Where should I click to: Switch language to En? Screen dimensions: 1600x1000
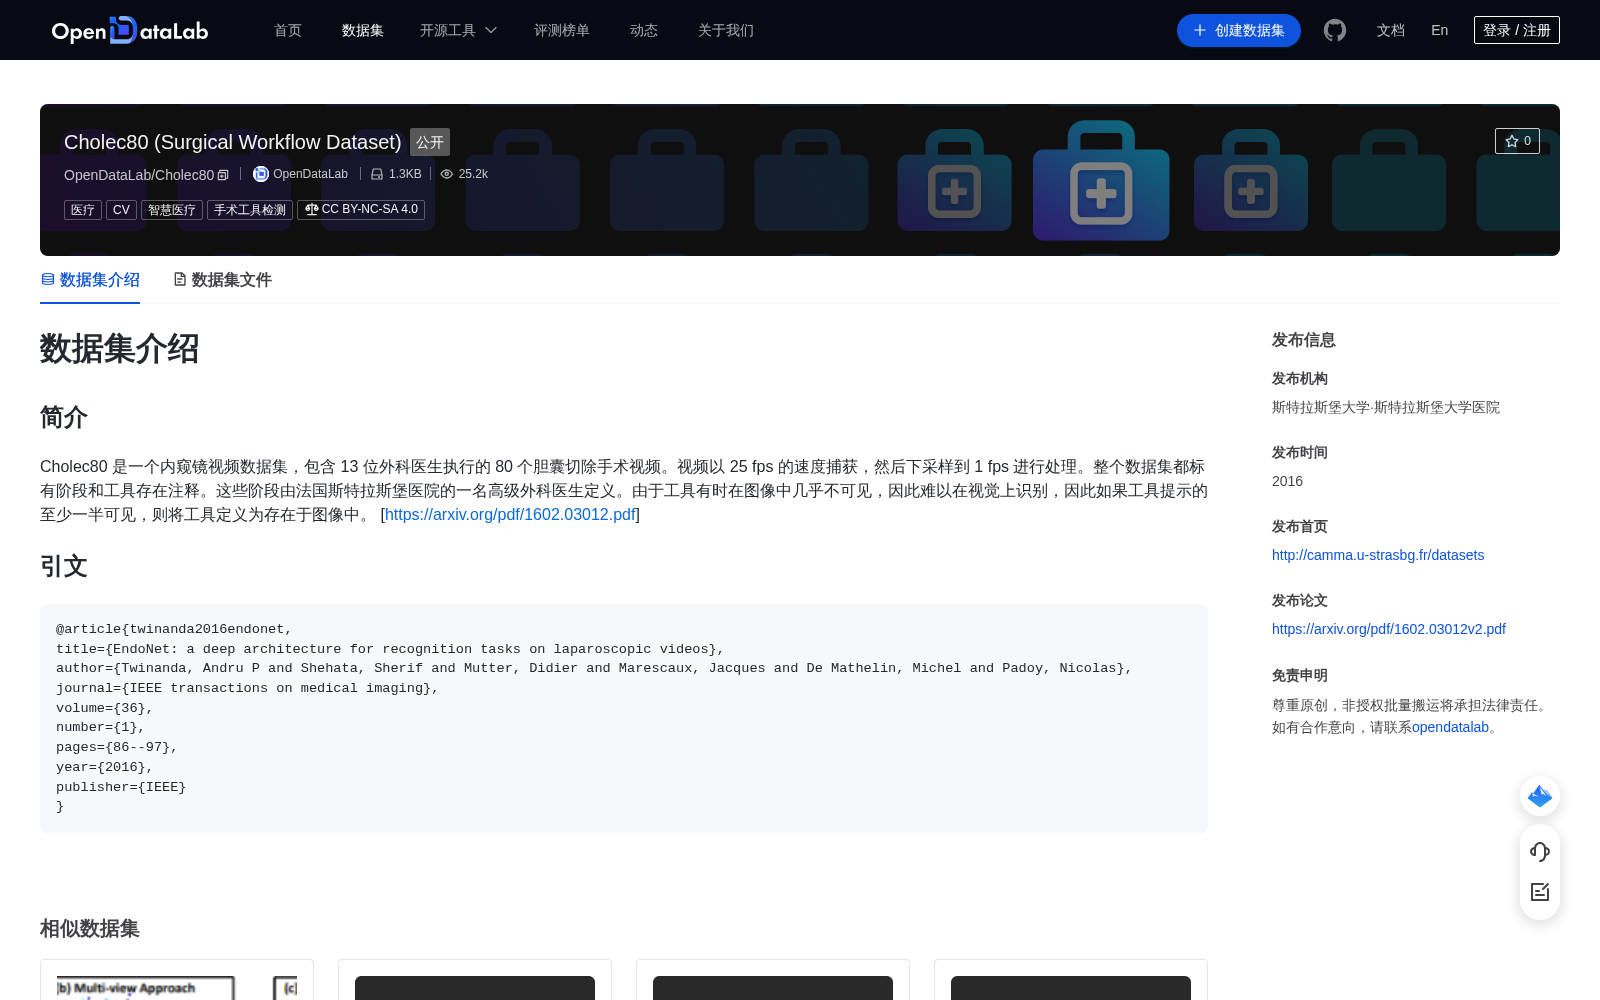click(x=1440, y=30)
